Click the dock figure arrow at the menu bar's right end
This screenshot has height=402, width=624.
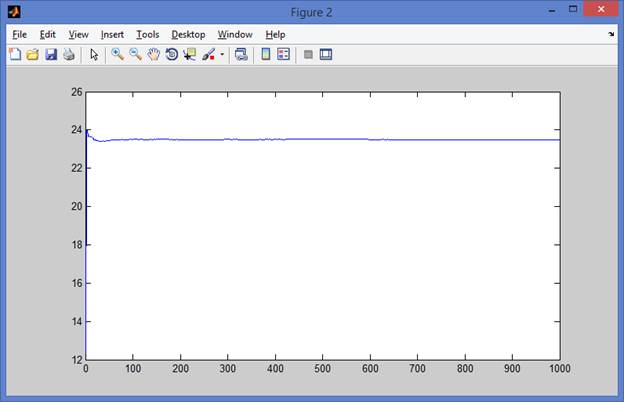tap(611, 35)
